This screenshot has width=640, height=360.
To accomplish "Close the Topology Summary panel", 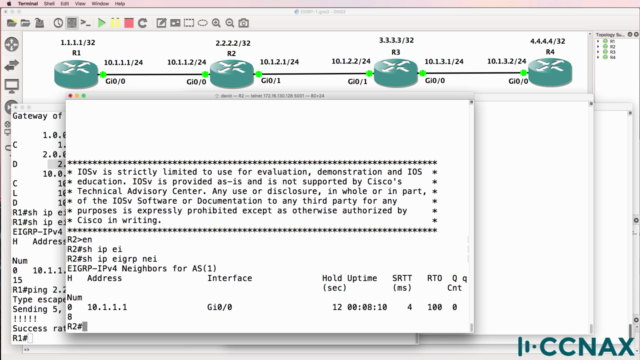I will point(636,35).
